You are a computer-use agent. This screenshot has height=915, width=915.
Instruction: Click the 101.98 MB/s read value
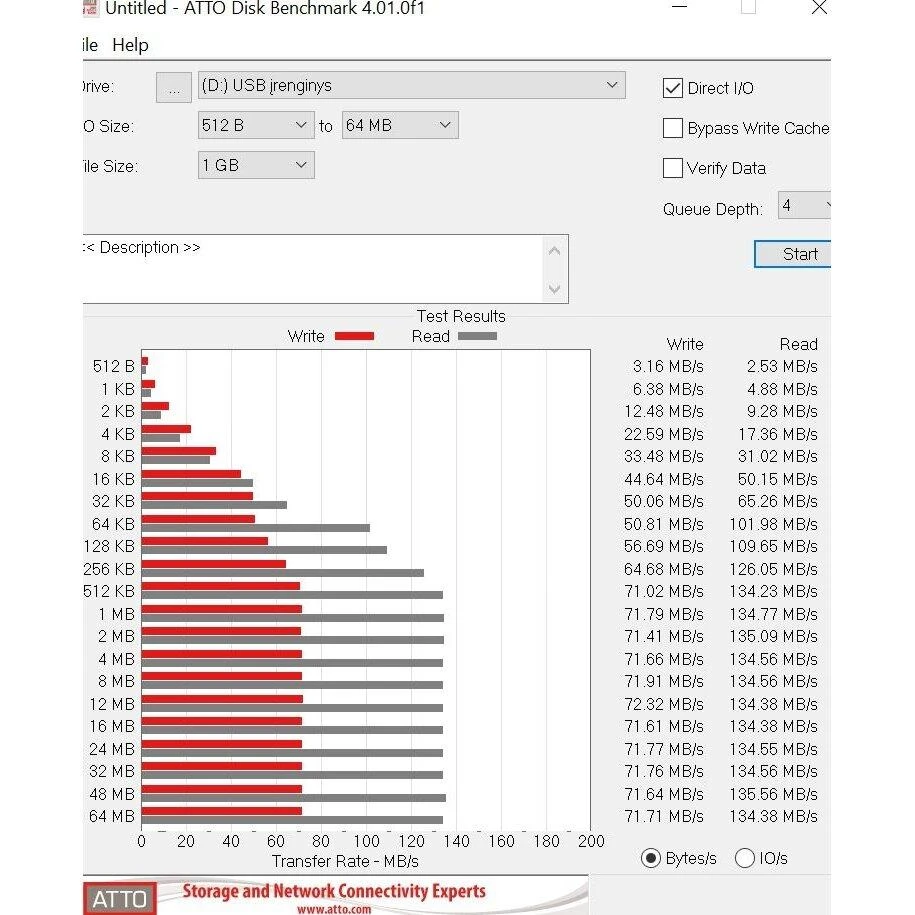773,524
